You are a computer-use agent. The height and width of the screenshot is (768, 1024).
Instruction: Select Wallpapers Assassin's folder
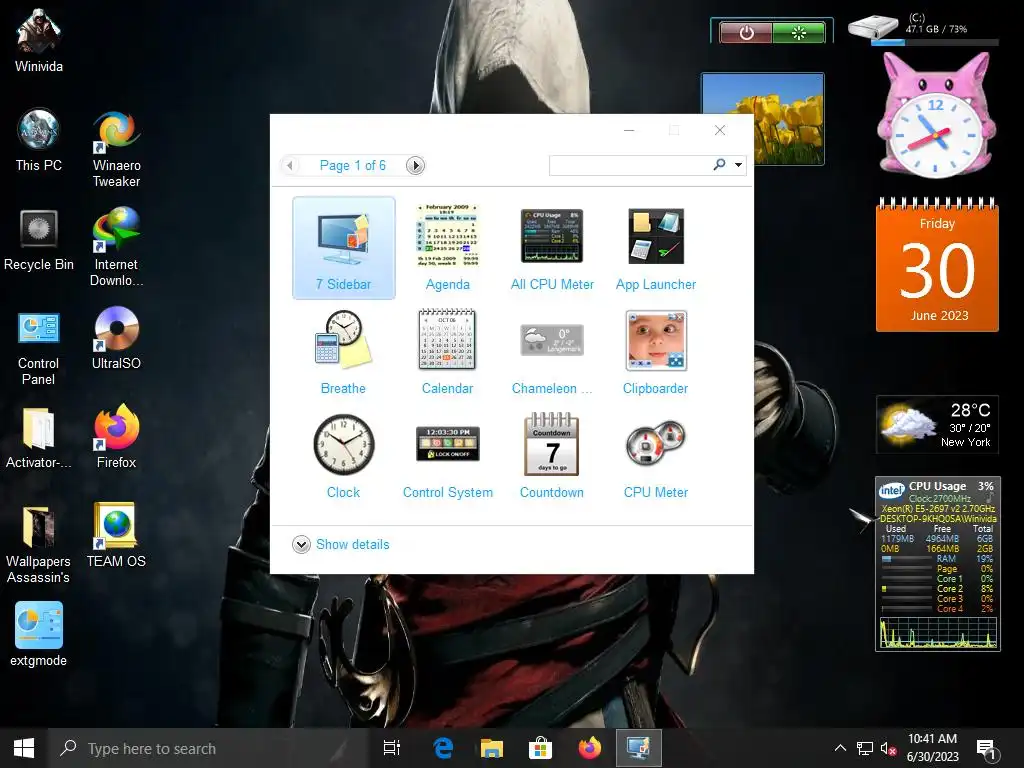(x=39, y=545)
